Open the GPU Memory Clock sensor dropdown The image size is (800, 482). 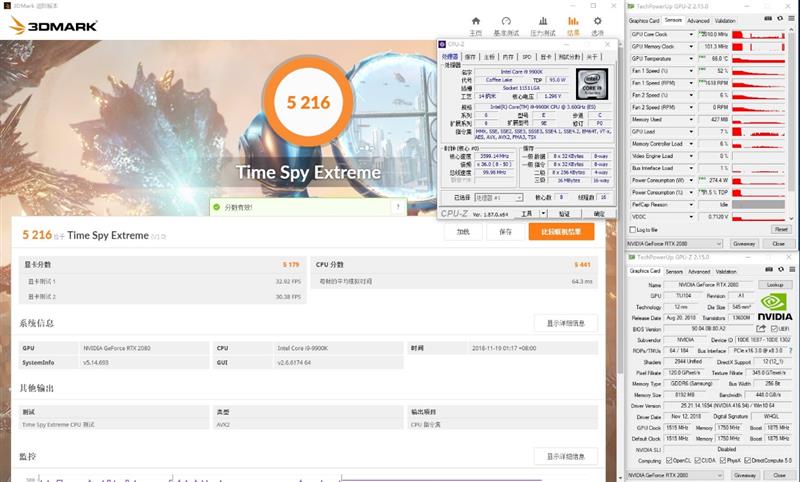tap(691, 47)
